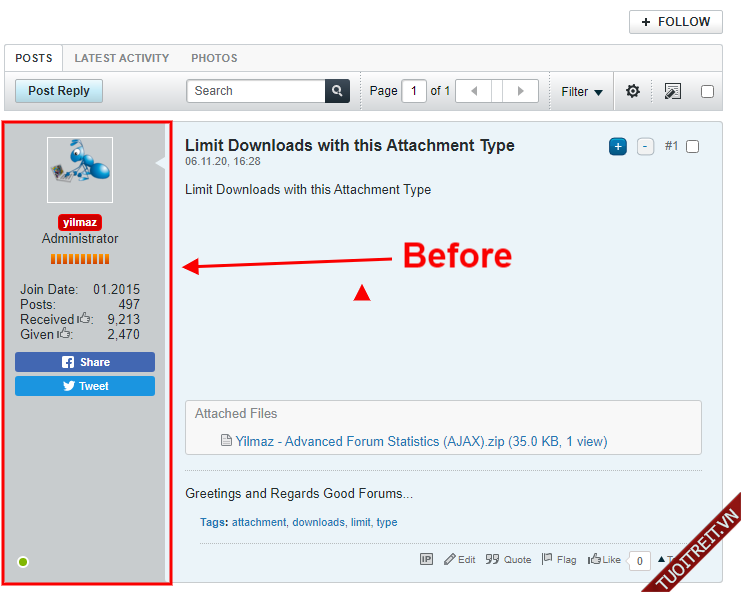Like the post with thumbs-up
Image resolution: width=741 pixels, height=592 pixels.
pyautogui.click(x=604, y=560)
